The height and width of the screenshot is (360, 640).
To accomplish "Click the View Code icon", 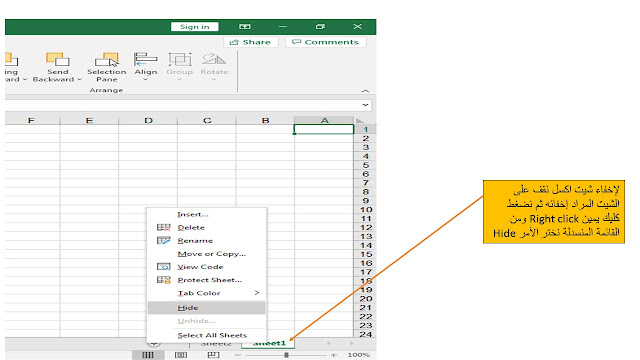I will (x=164, y=267).
